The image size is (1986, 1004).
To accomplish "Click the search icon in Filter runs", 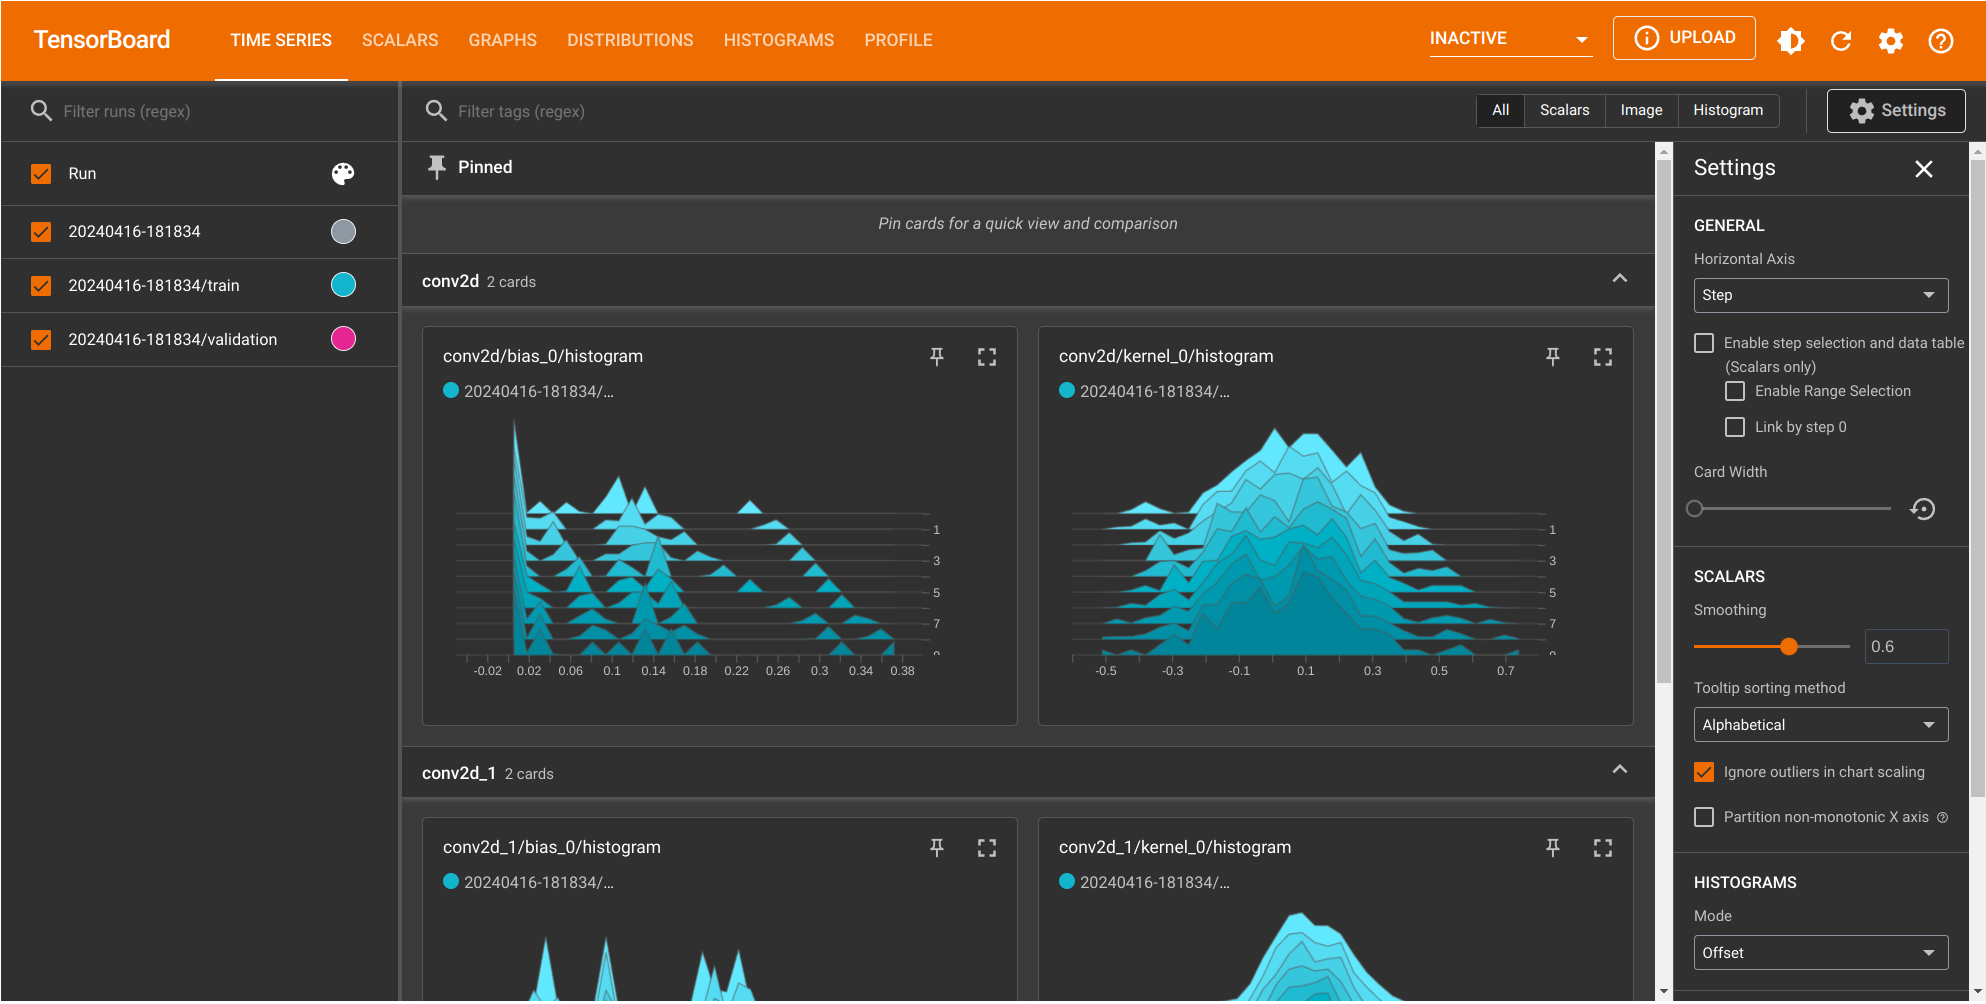I will [x=41, y=111].
